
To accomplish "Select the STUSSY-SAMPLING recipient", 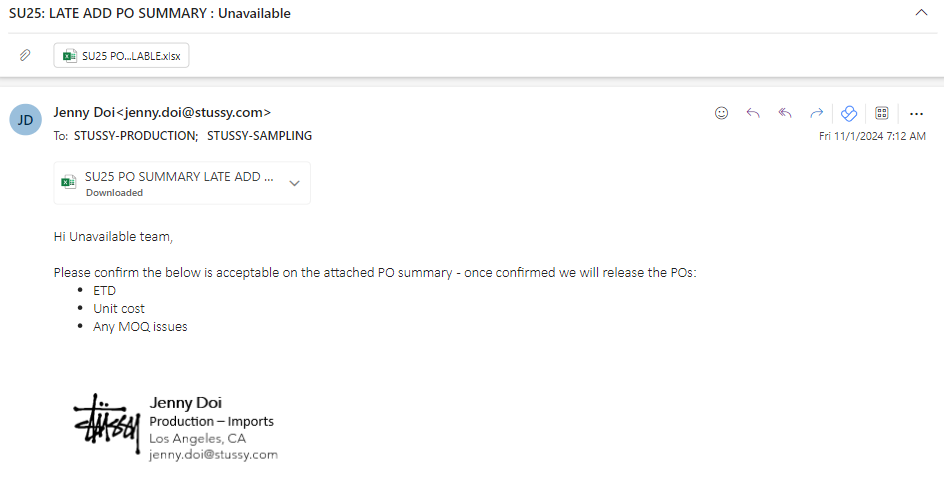I will (259, 136).
